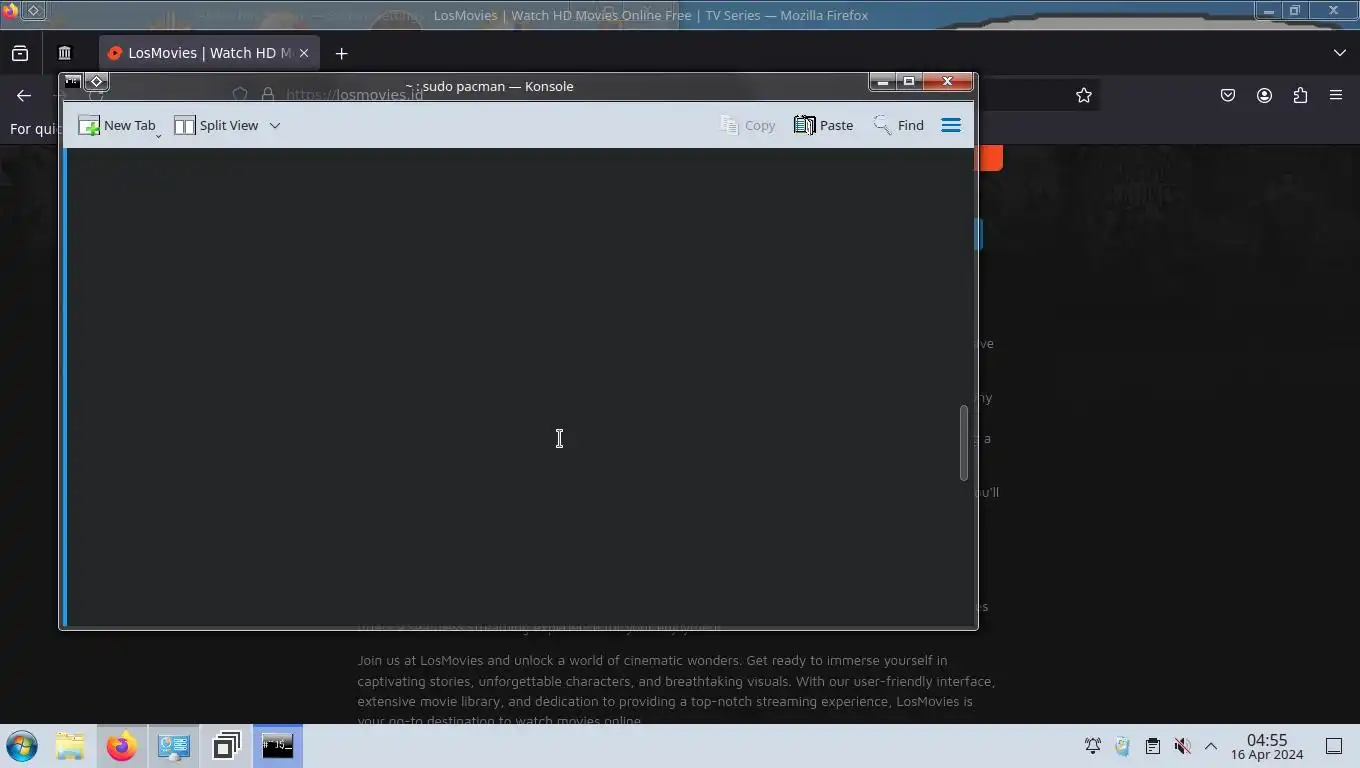
Task: Click window switcher icon in taskbar
Action: click(x=226, y=746)
